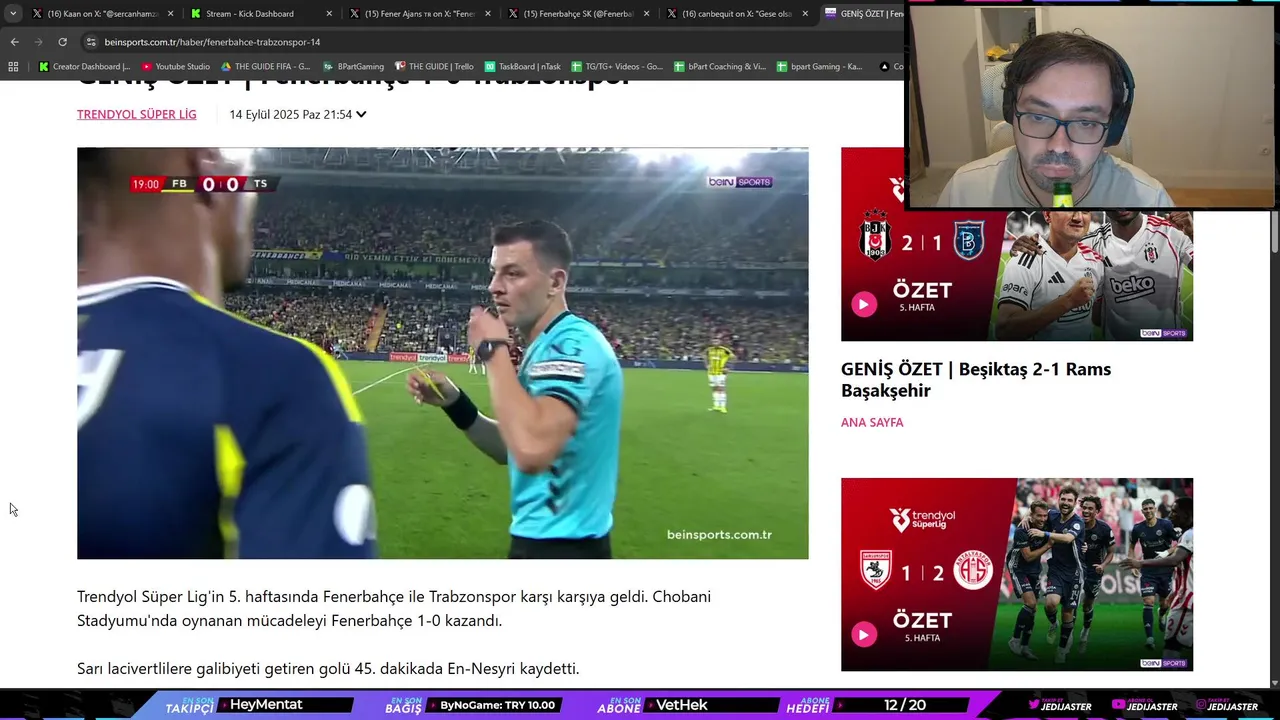This screenshot has height=720, width=1280.
Task: Close the 'Kaan on X' tab
Action: click(170, 14)
